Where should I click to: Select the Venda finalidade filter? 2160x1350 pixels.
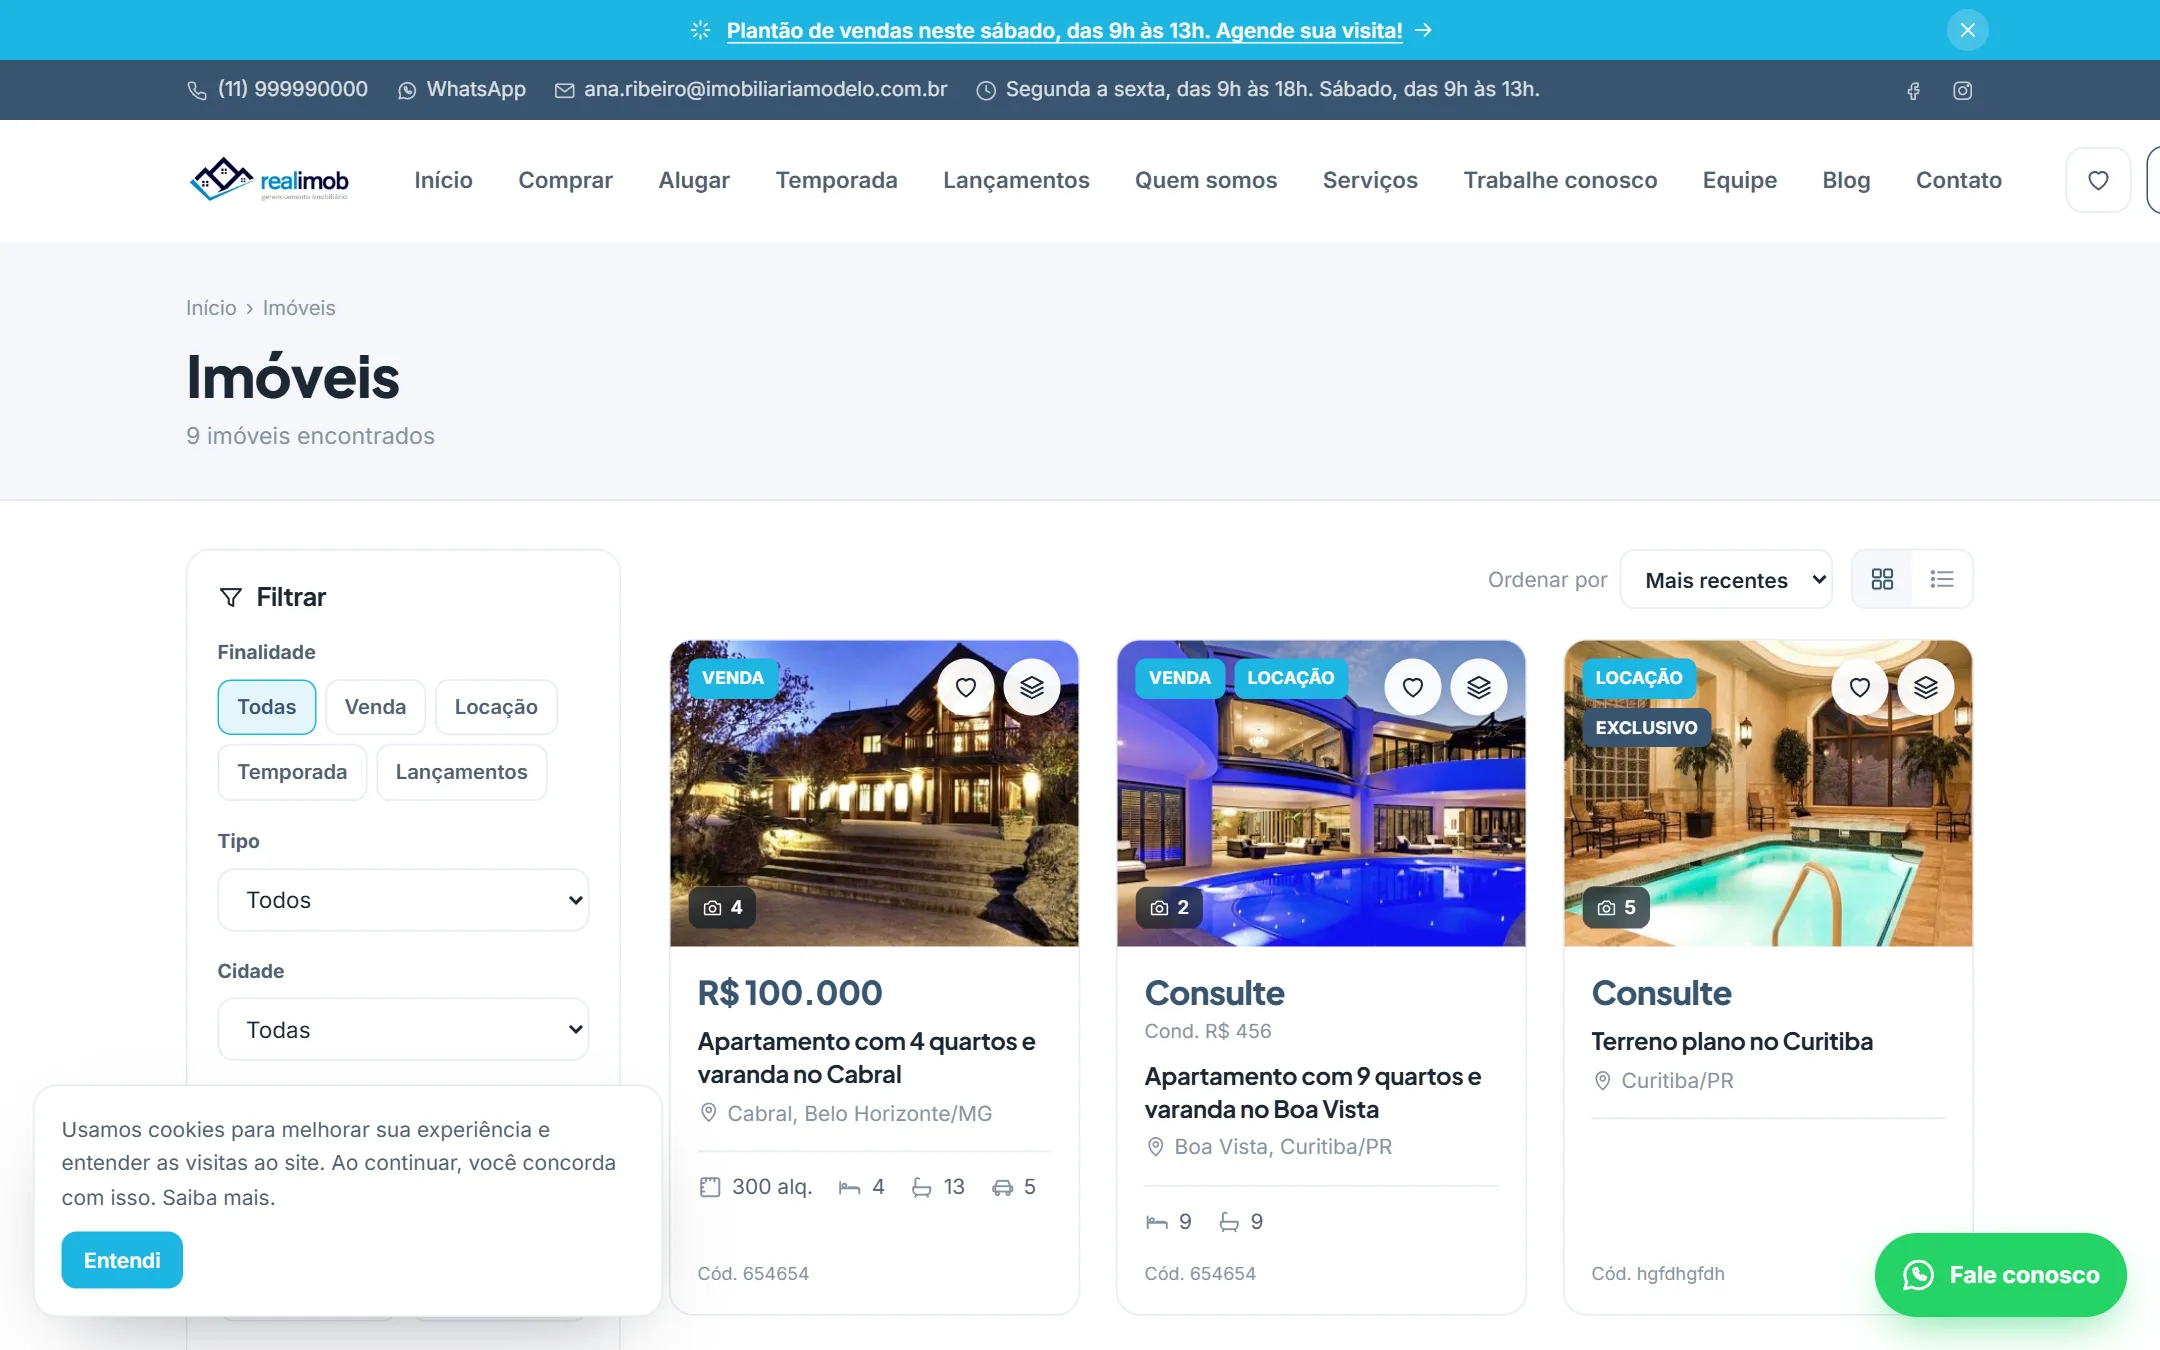click(375, 707)
